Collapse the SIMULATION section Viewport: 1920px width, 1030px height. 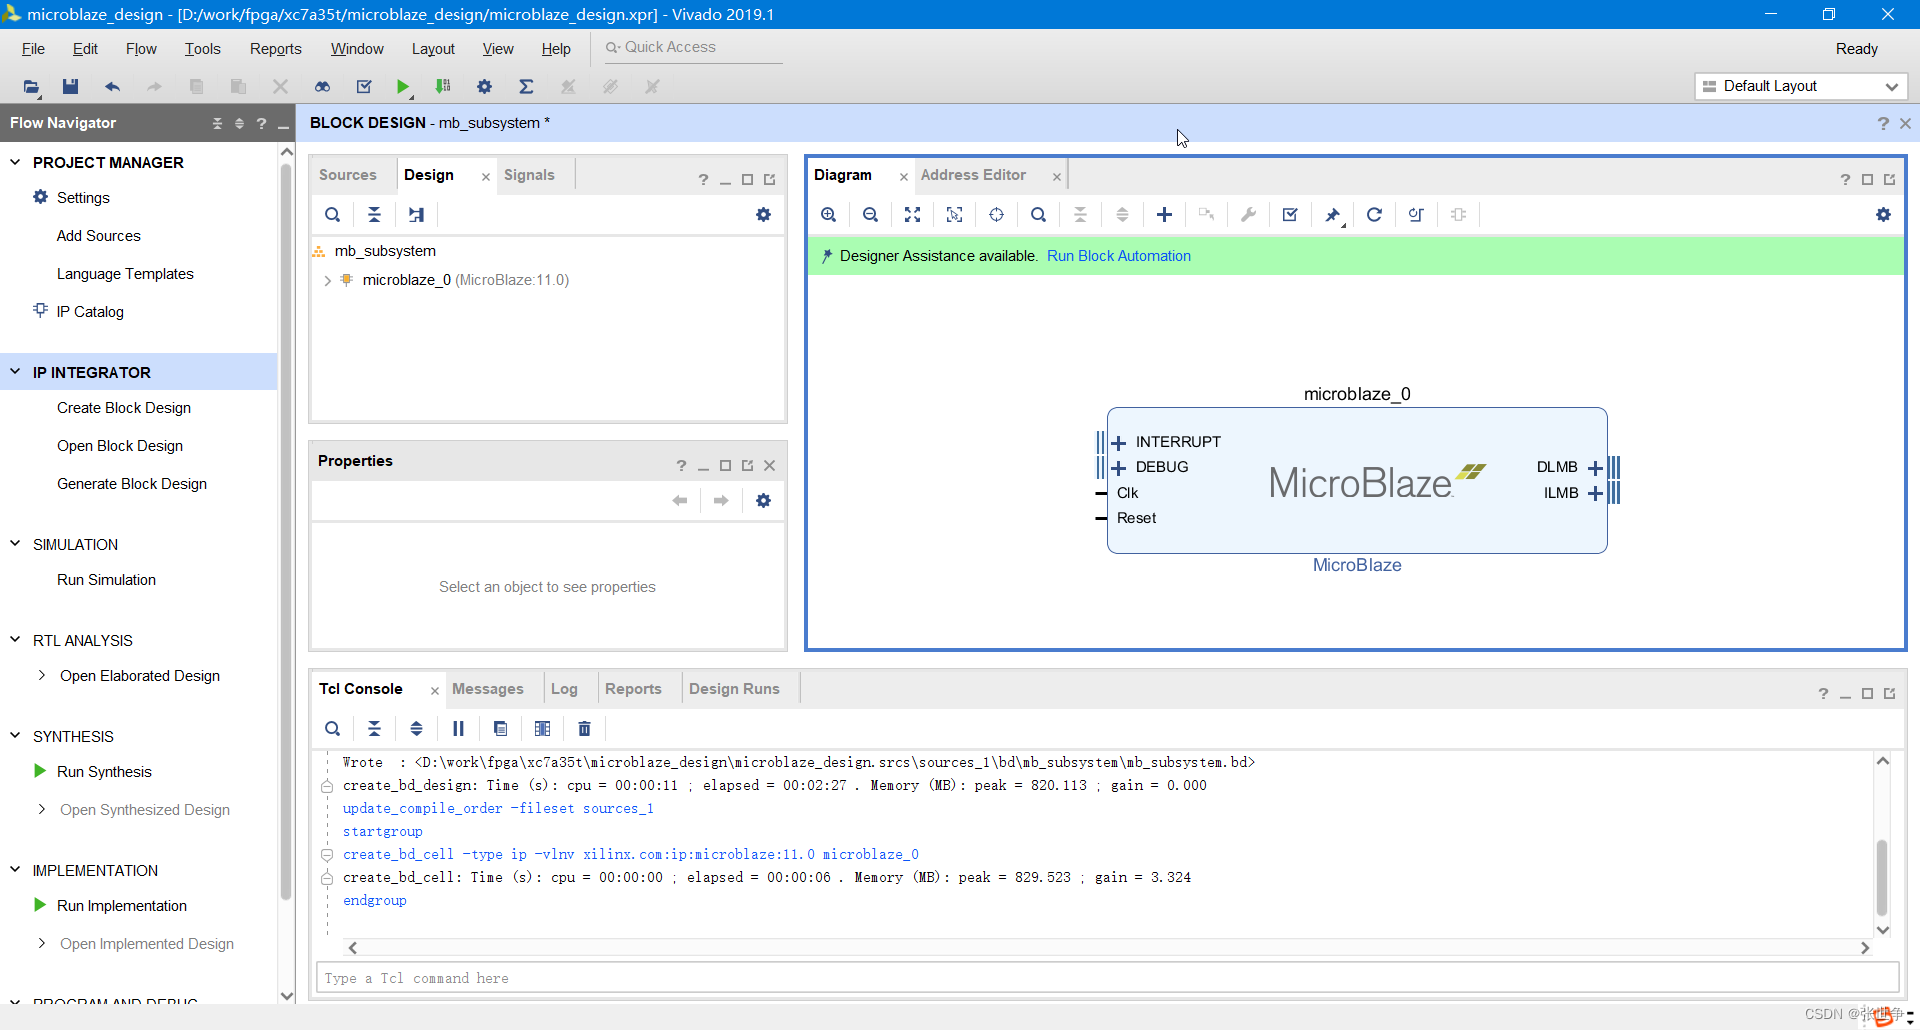(15, 544)
